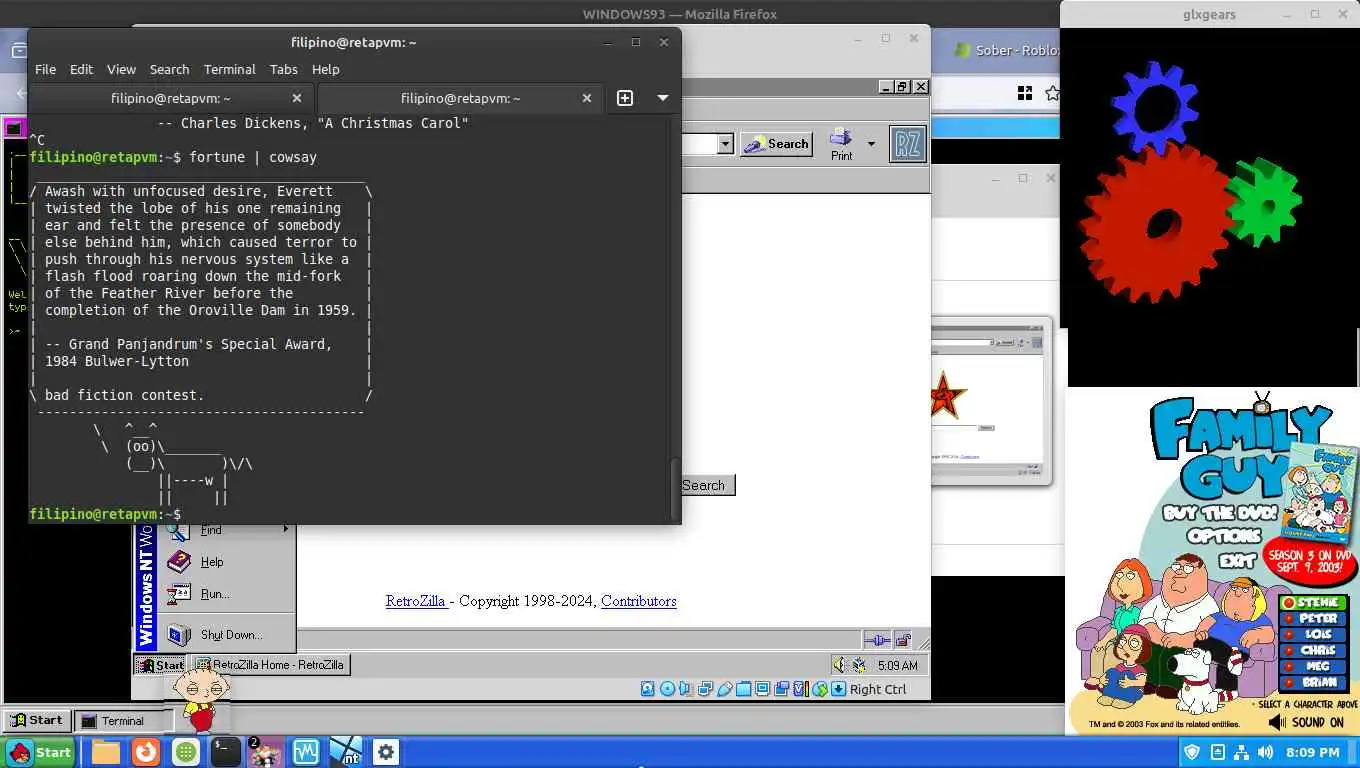Click BUY THE DVD! in Family Guy app
1360x768 pixels.
(x=1220, y=514)
